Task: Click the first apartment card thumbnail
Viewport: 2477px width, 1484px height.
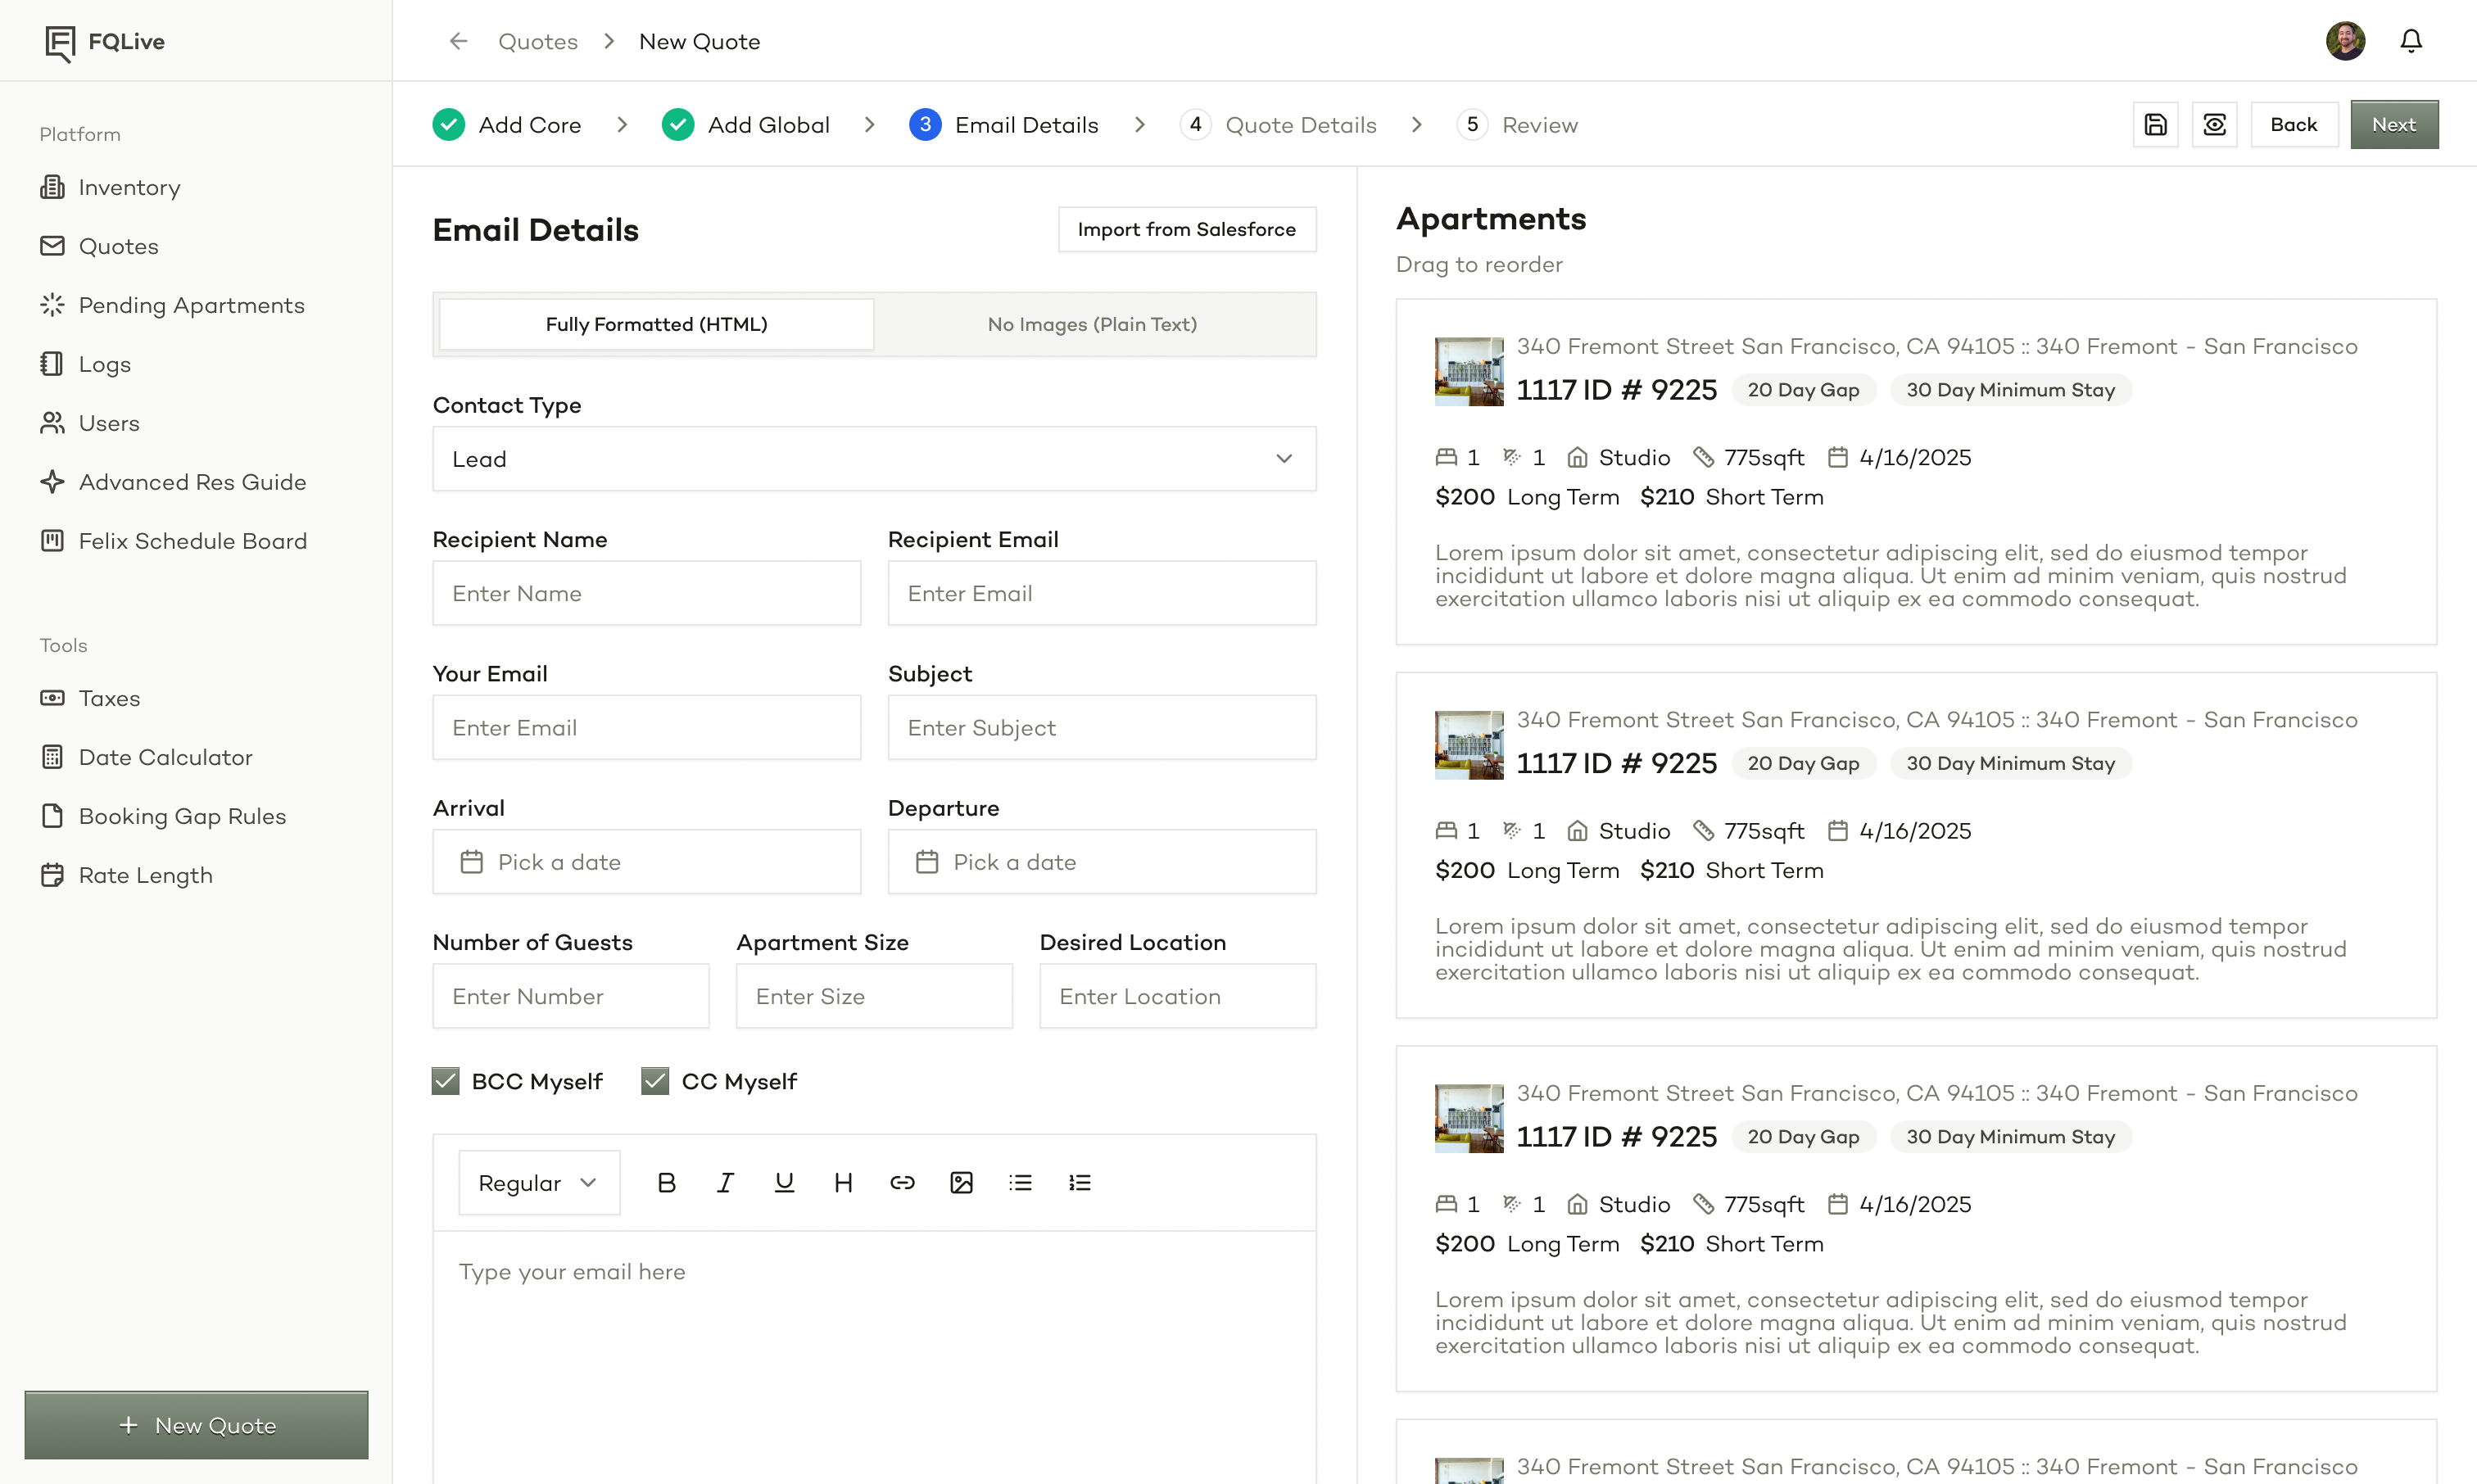Action: (x=1469, y=371)
